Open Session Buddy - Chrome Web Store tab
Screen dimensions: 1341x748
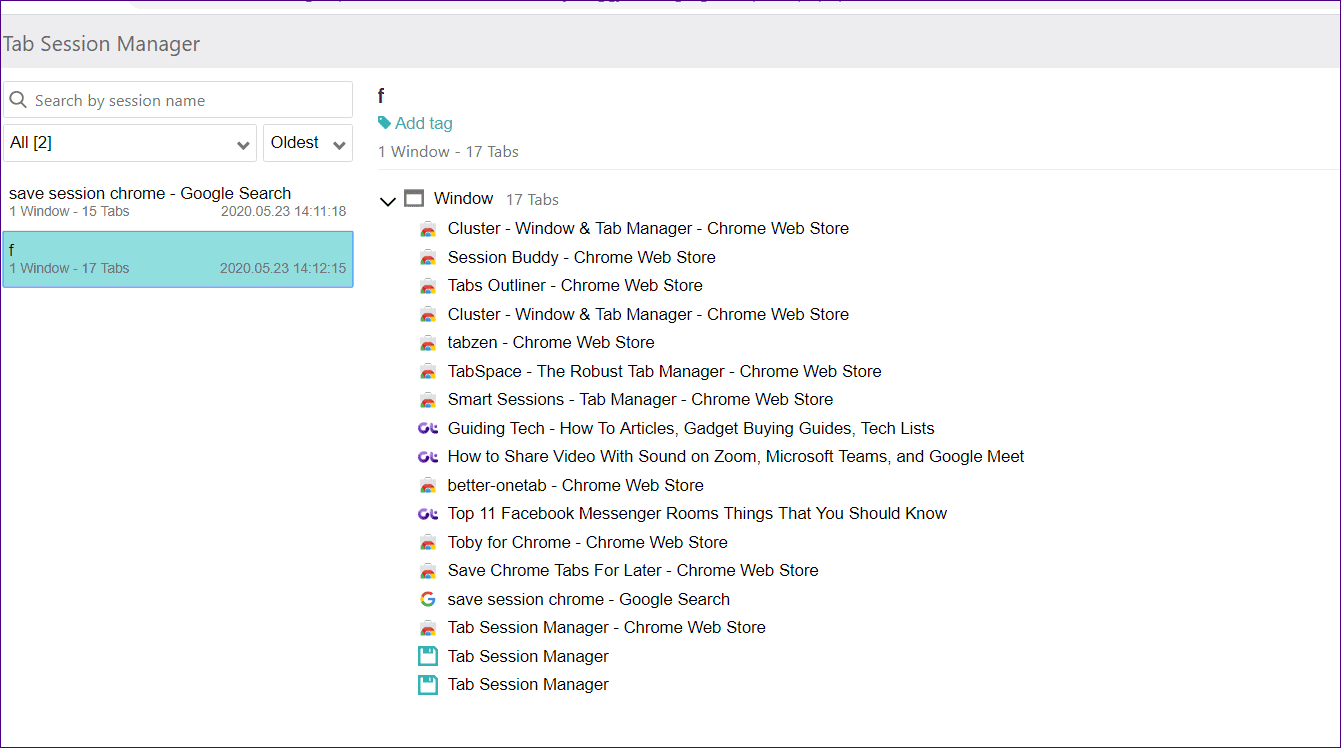tap(581, 257)
